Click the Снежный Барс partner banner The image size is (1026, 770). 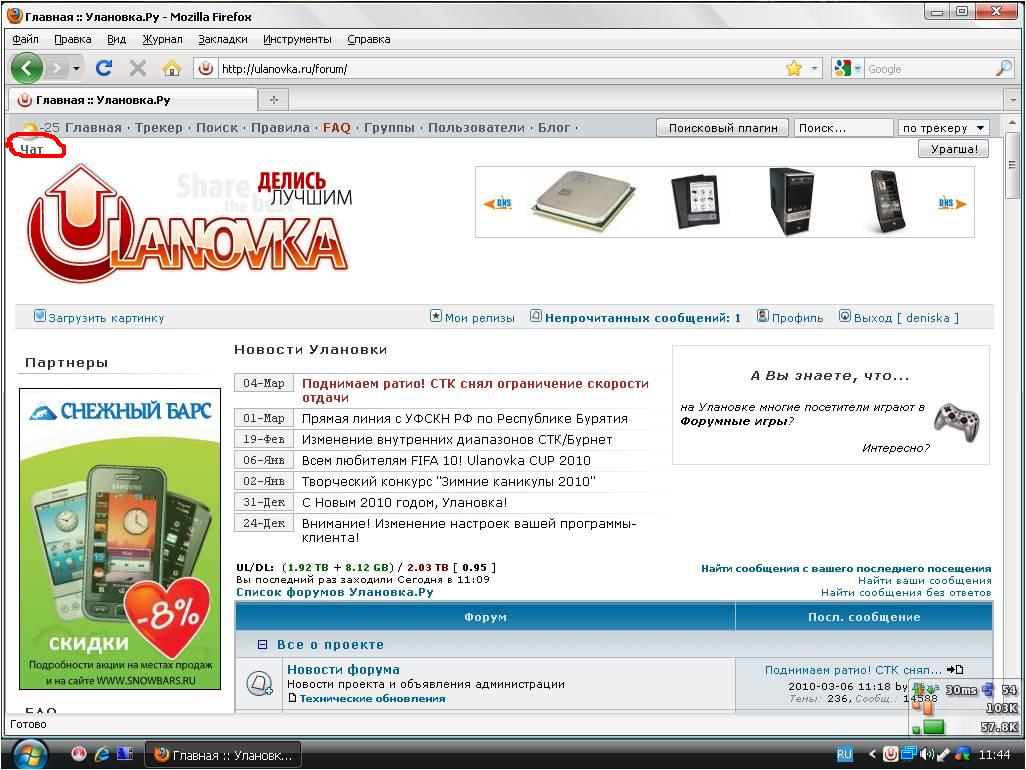click(120, 538)
